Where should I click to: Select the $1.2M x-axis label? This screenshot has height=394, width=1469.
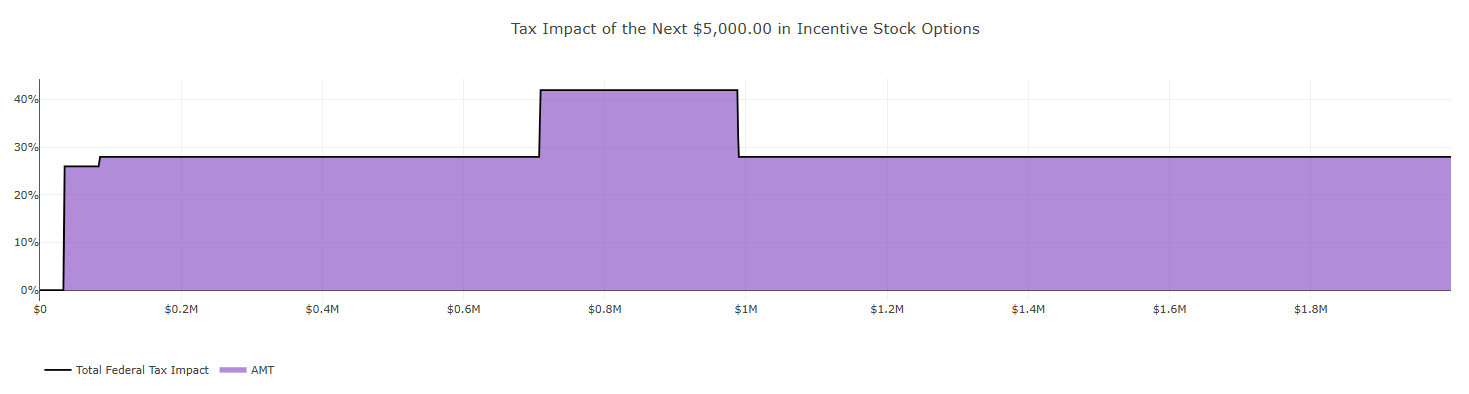[x=887, y=309]
